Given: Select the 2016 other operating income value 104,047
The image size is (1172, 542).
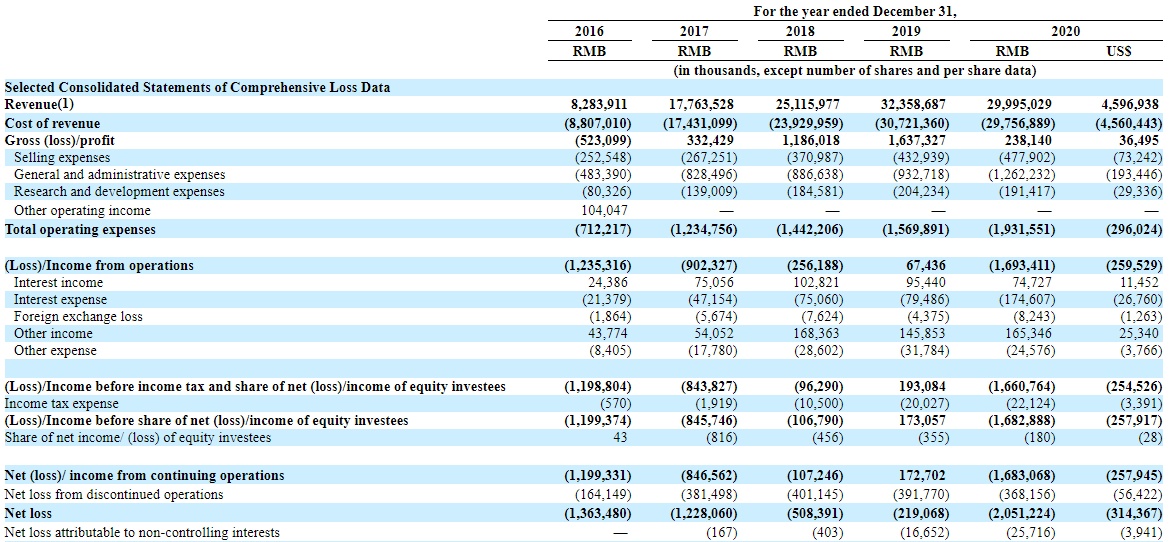Looking at the screenshot, I should tap(603, 210).
